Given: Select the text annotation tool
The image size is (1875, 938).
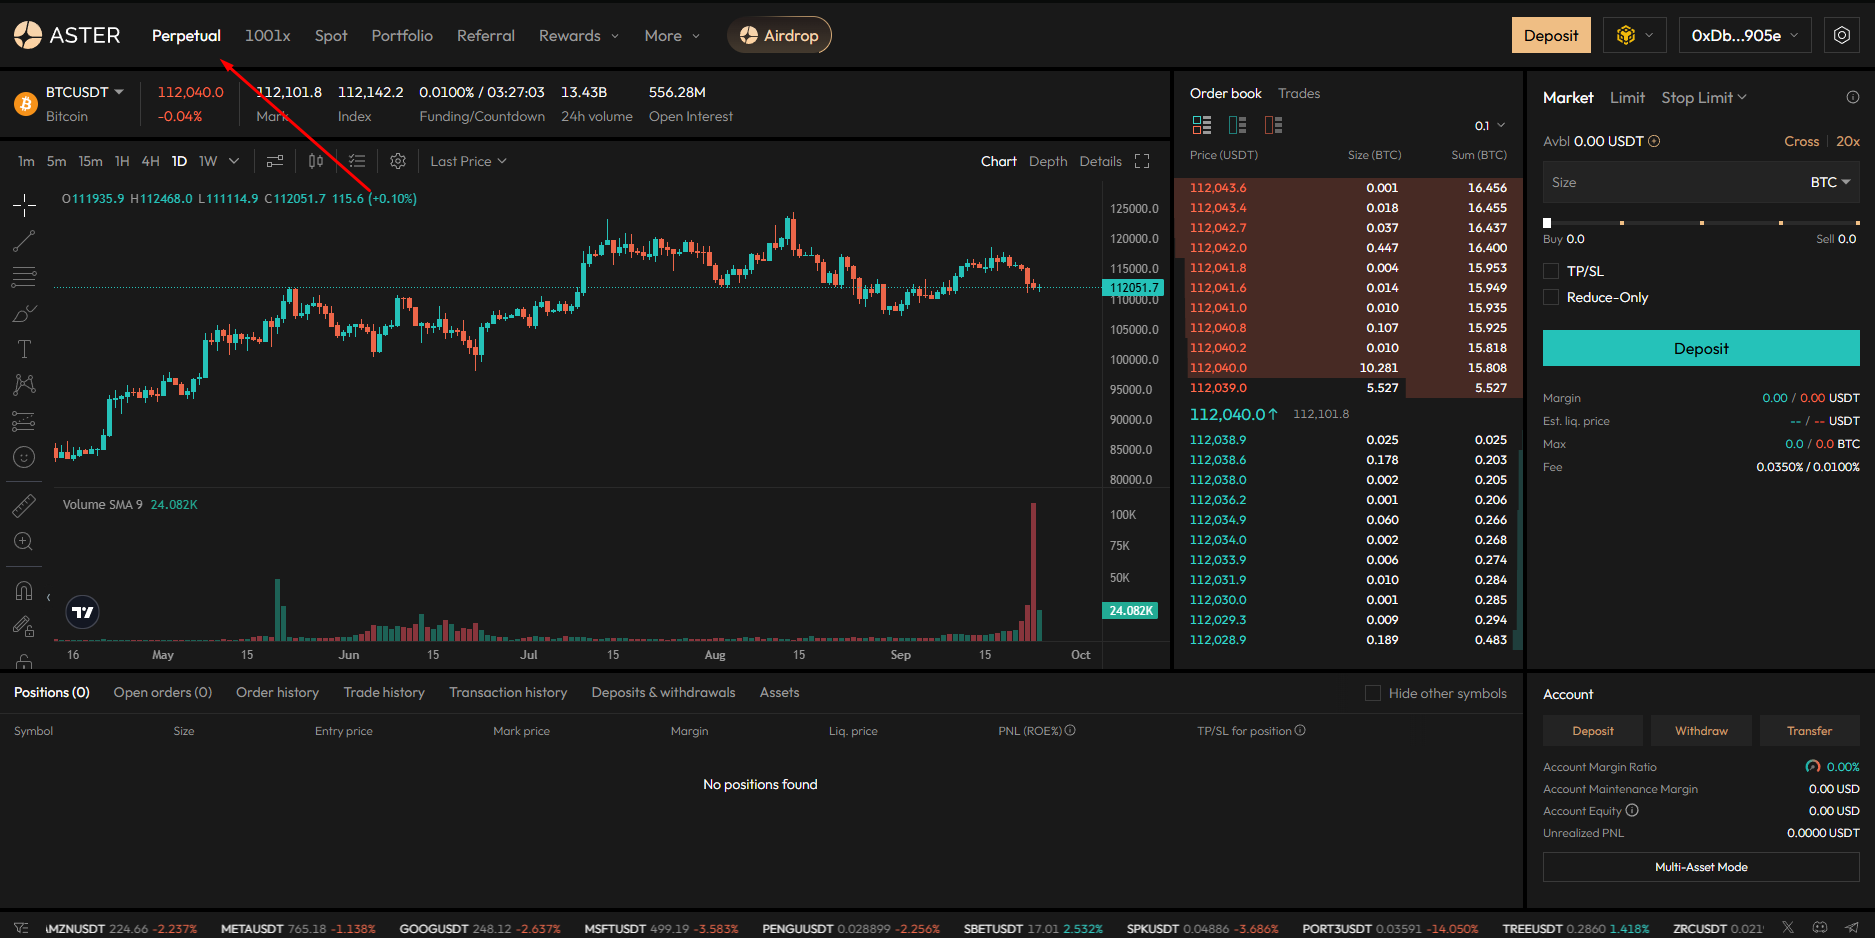Looking at the screenshot, I should (x=24, y=349).
